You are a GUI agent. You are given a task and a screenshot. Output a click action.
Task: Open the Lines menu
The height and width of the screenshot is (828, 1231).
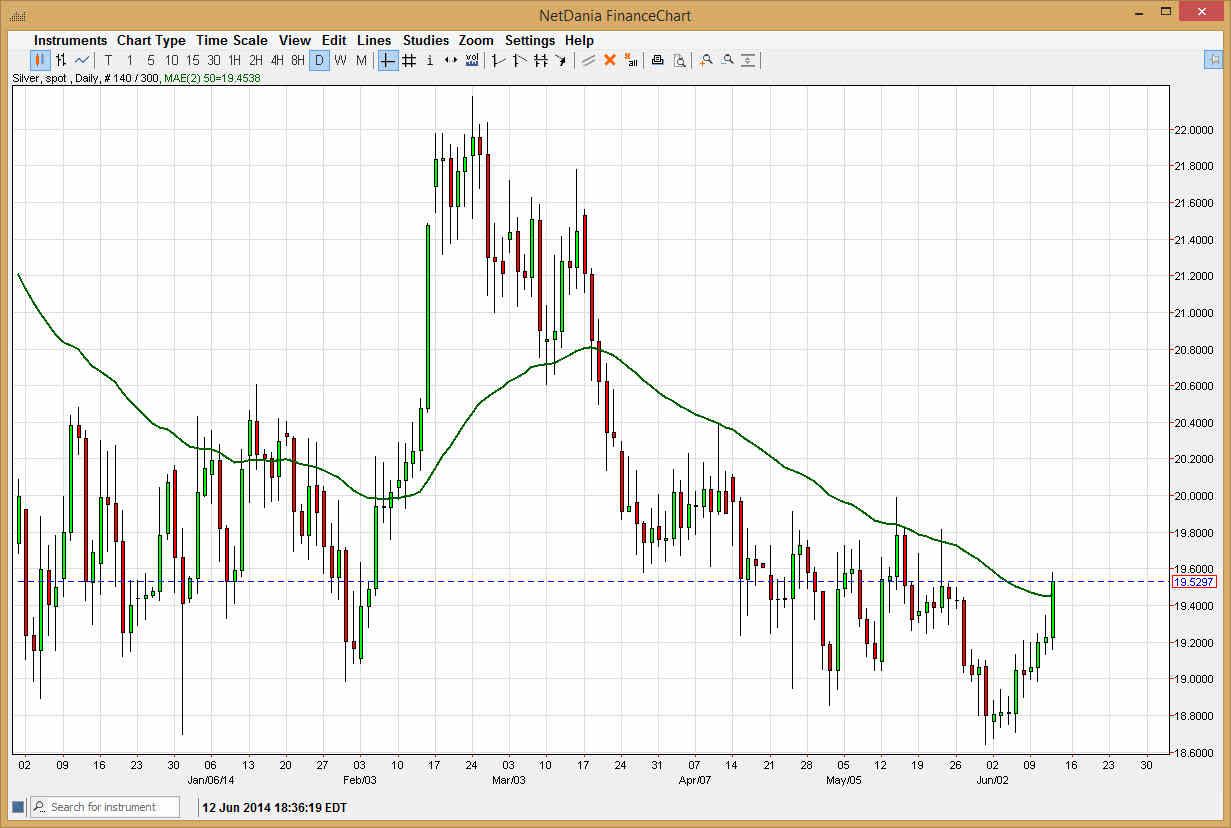pyautogui.click(x=374, y=40)
